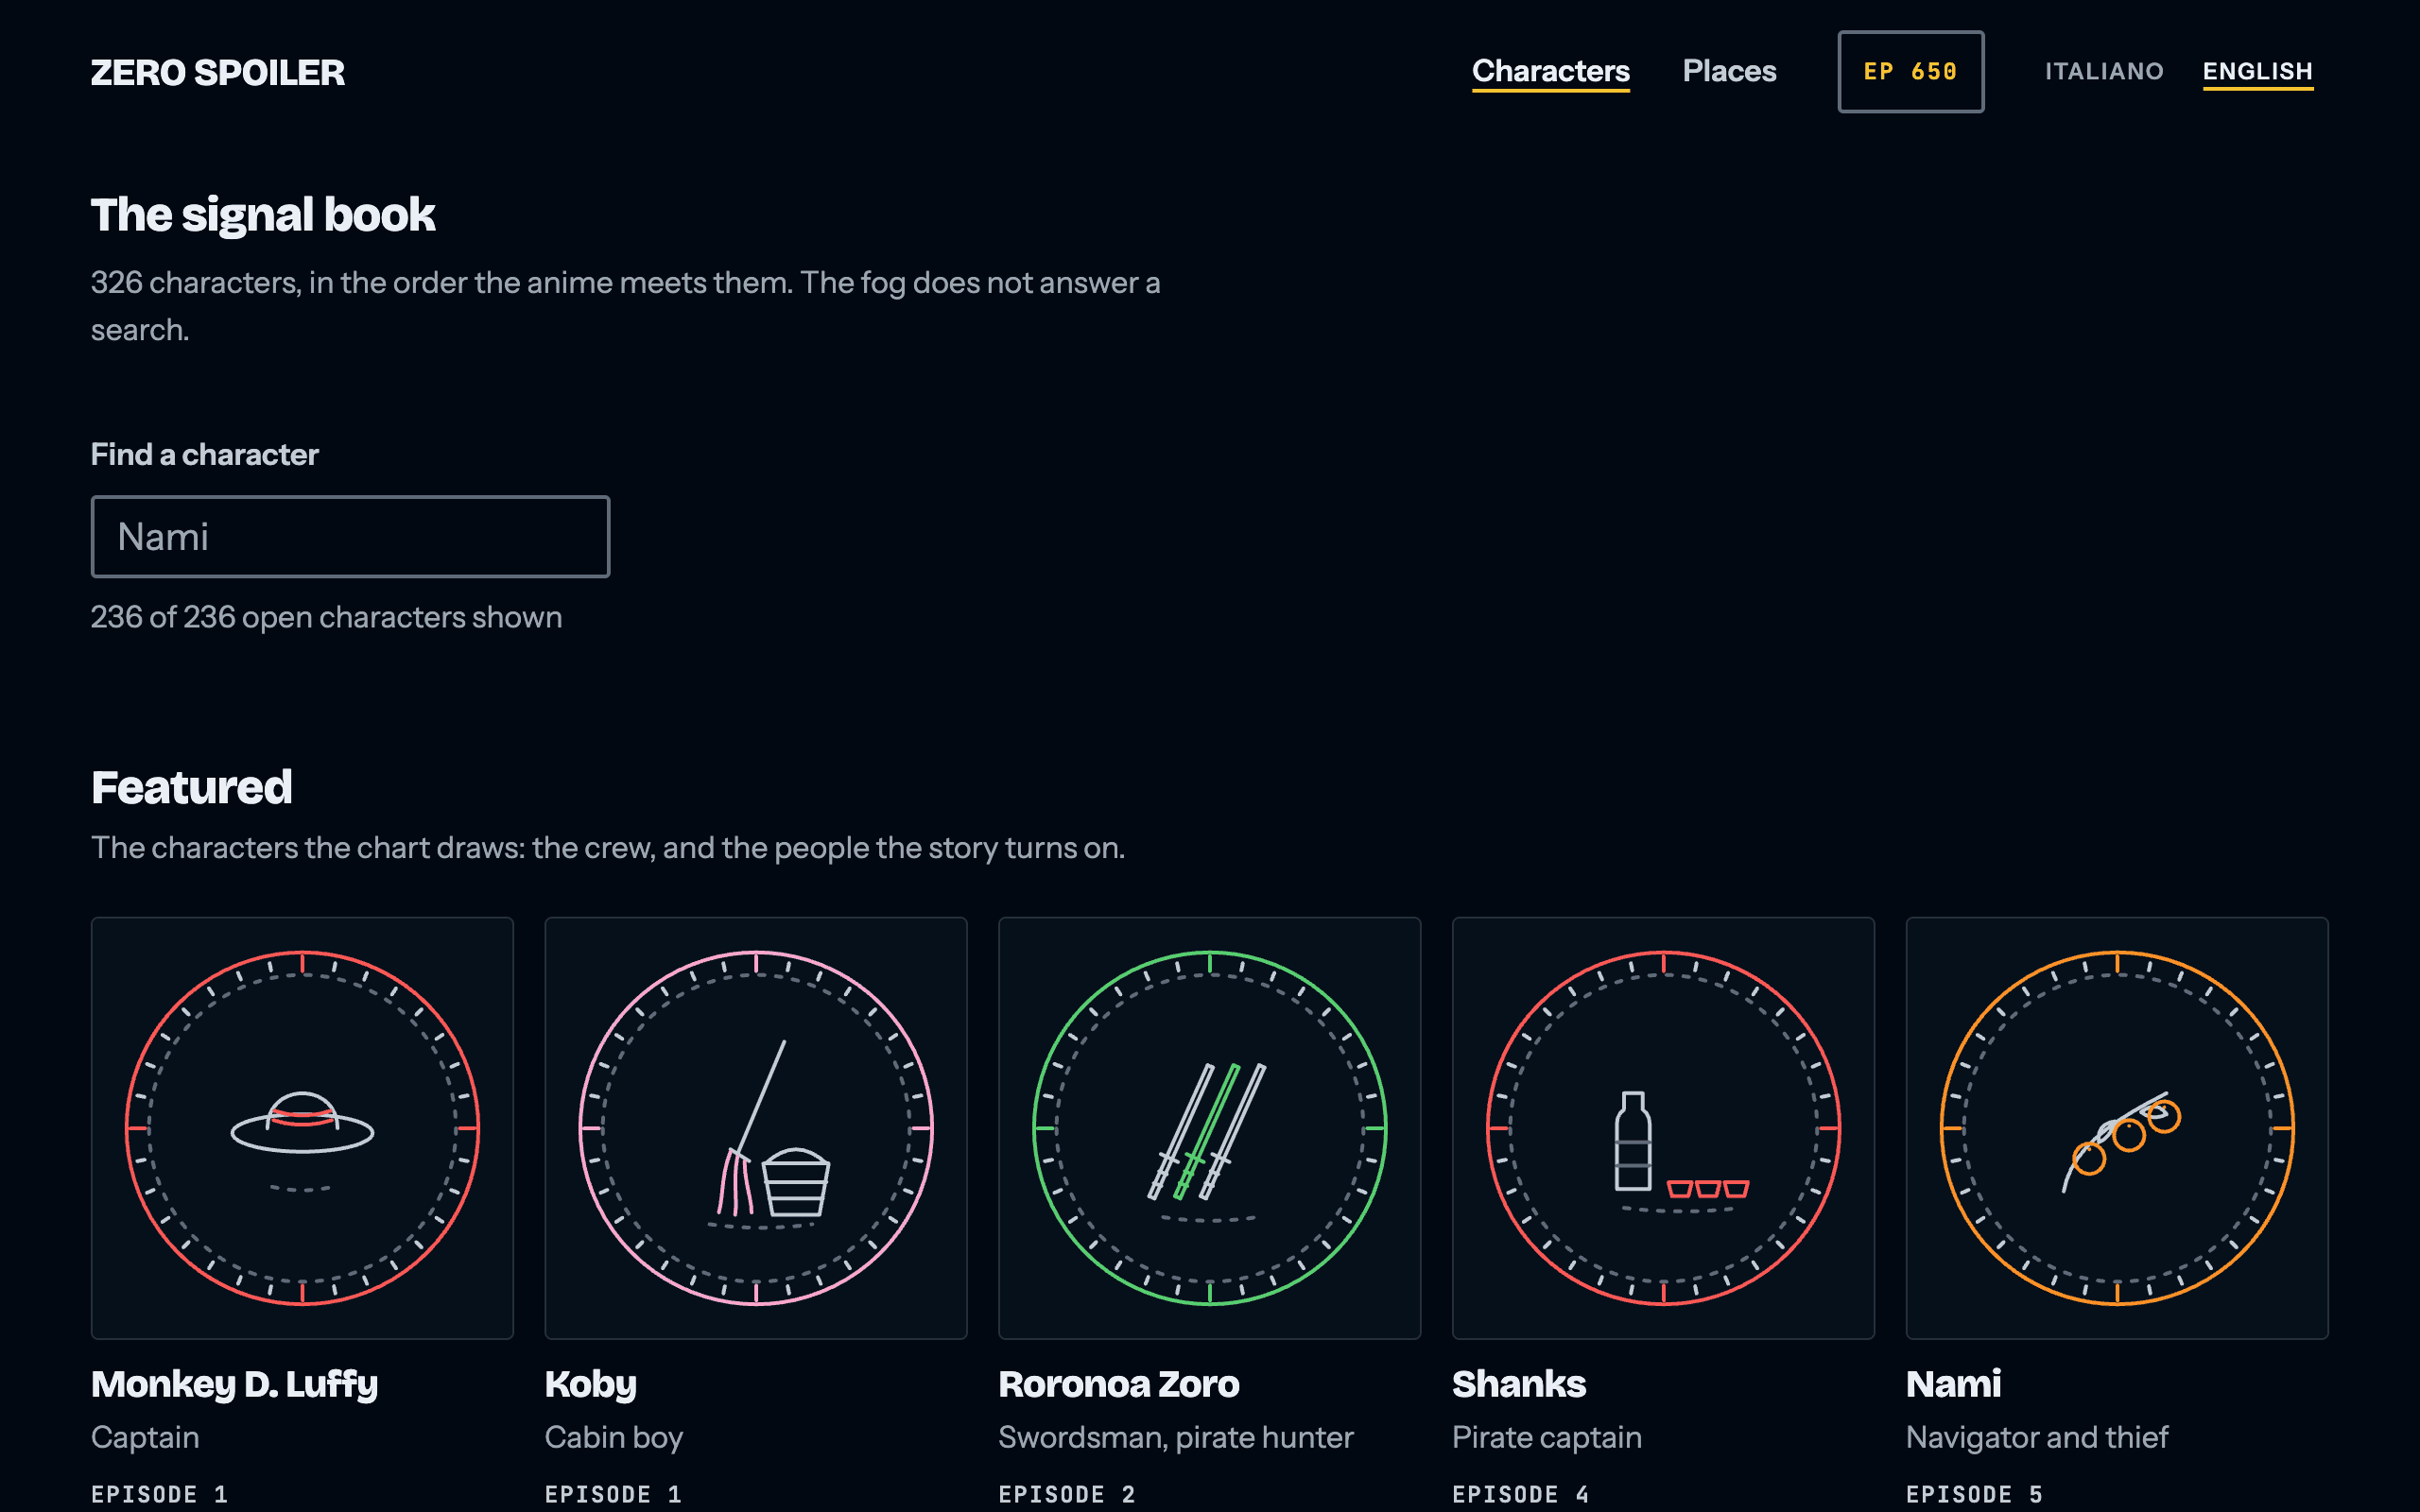Switch language to ITALIANO
Image resolution: width=2420 pixels, height=1512 pixels.
click(x=2104, y=71)
